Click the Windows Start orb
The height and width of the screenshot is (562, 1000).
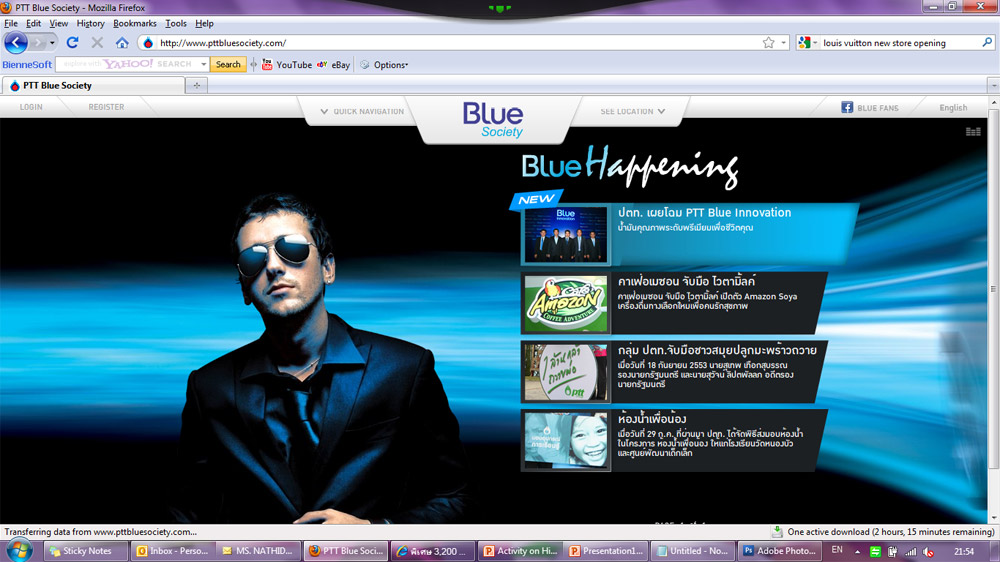click(x=19, y=551)
